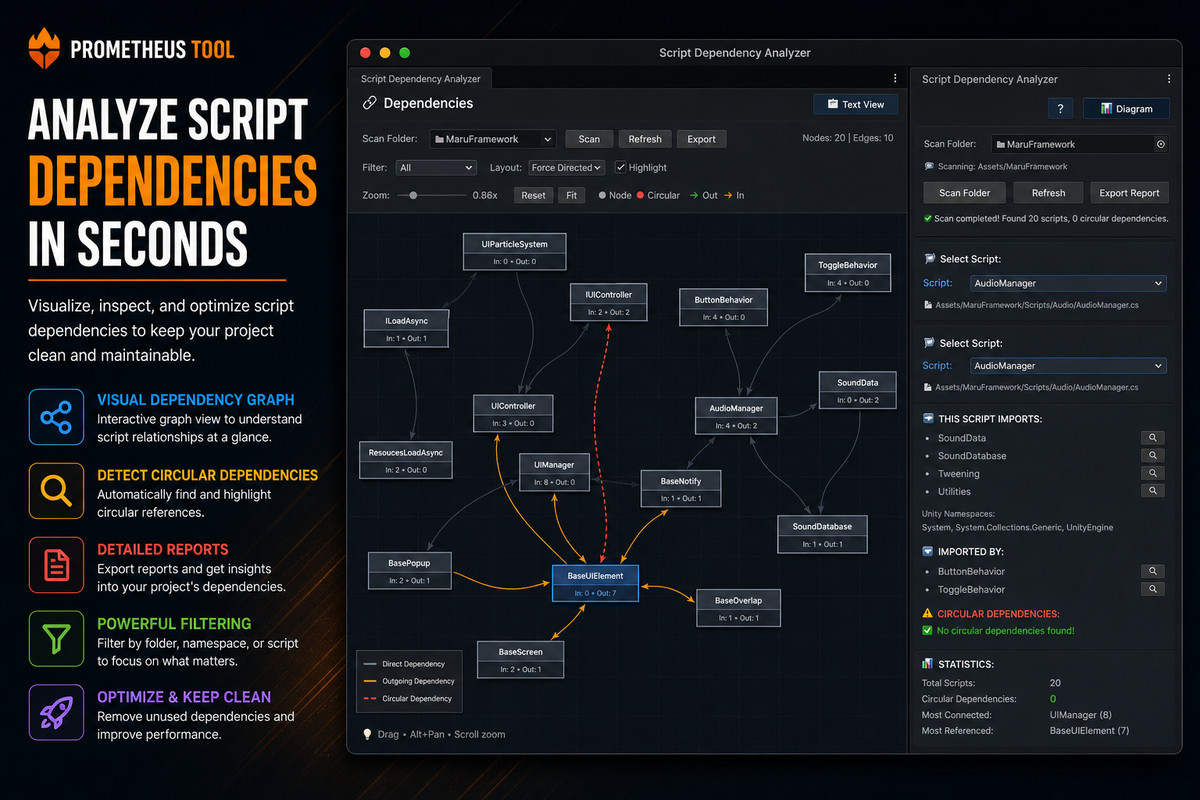Locate ButtonBehavior using its magnifier icon
Viewport: 1200px width, 800px height.
pyautogui.click(x=1153, y=571)
